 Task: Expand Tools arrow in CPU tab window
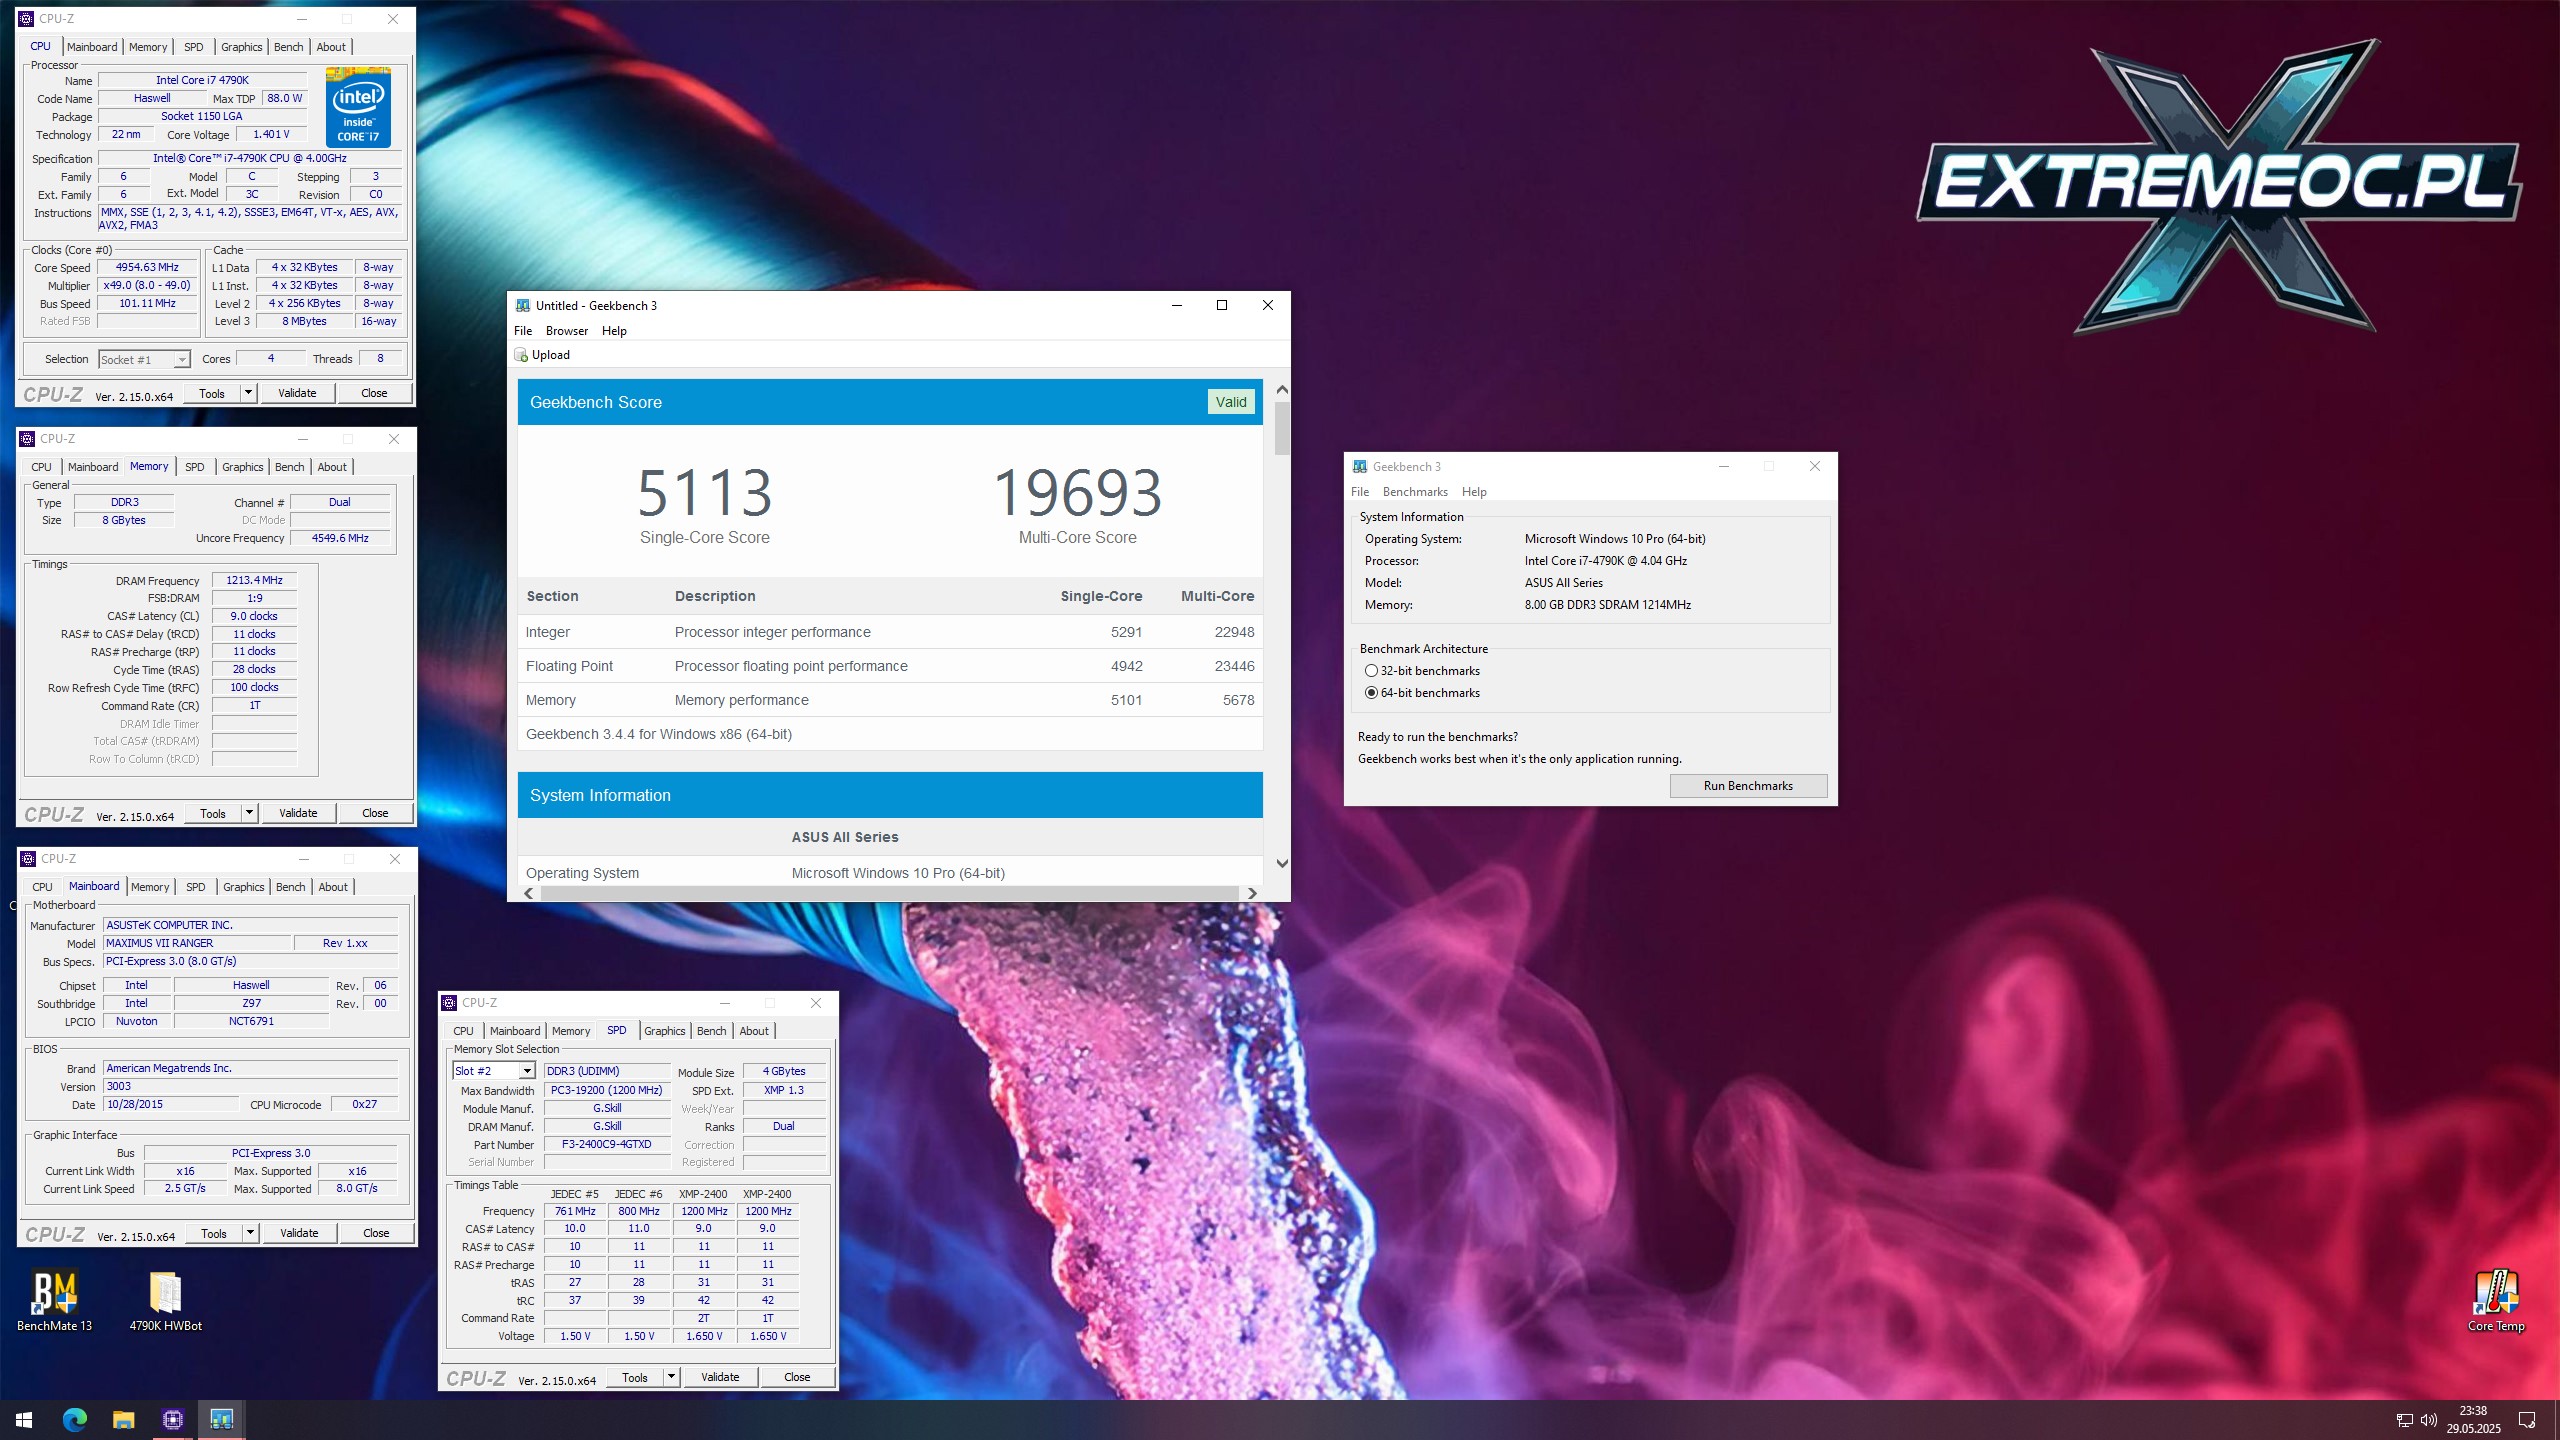point(248,393)
